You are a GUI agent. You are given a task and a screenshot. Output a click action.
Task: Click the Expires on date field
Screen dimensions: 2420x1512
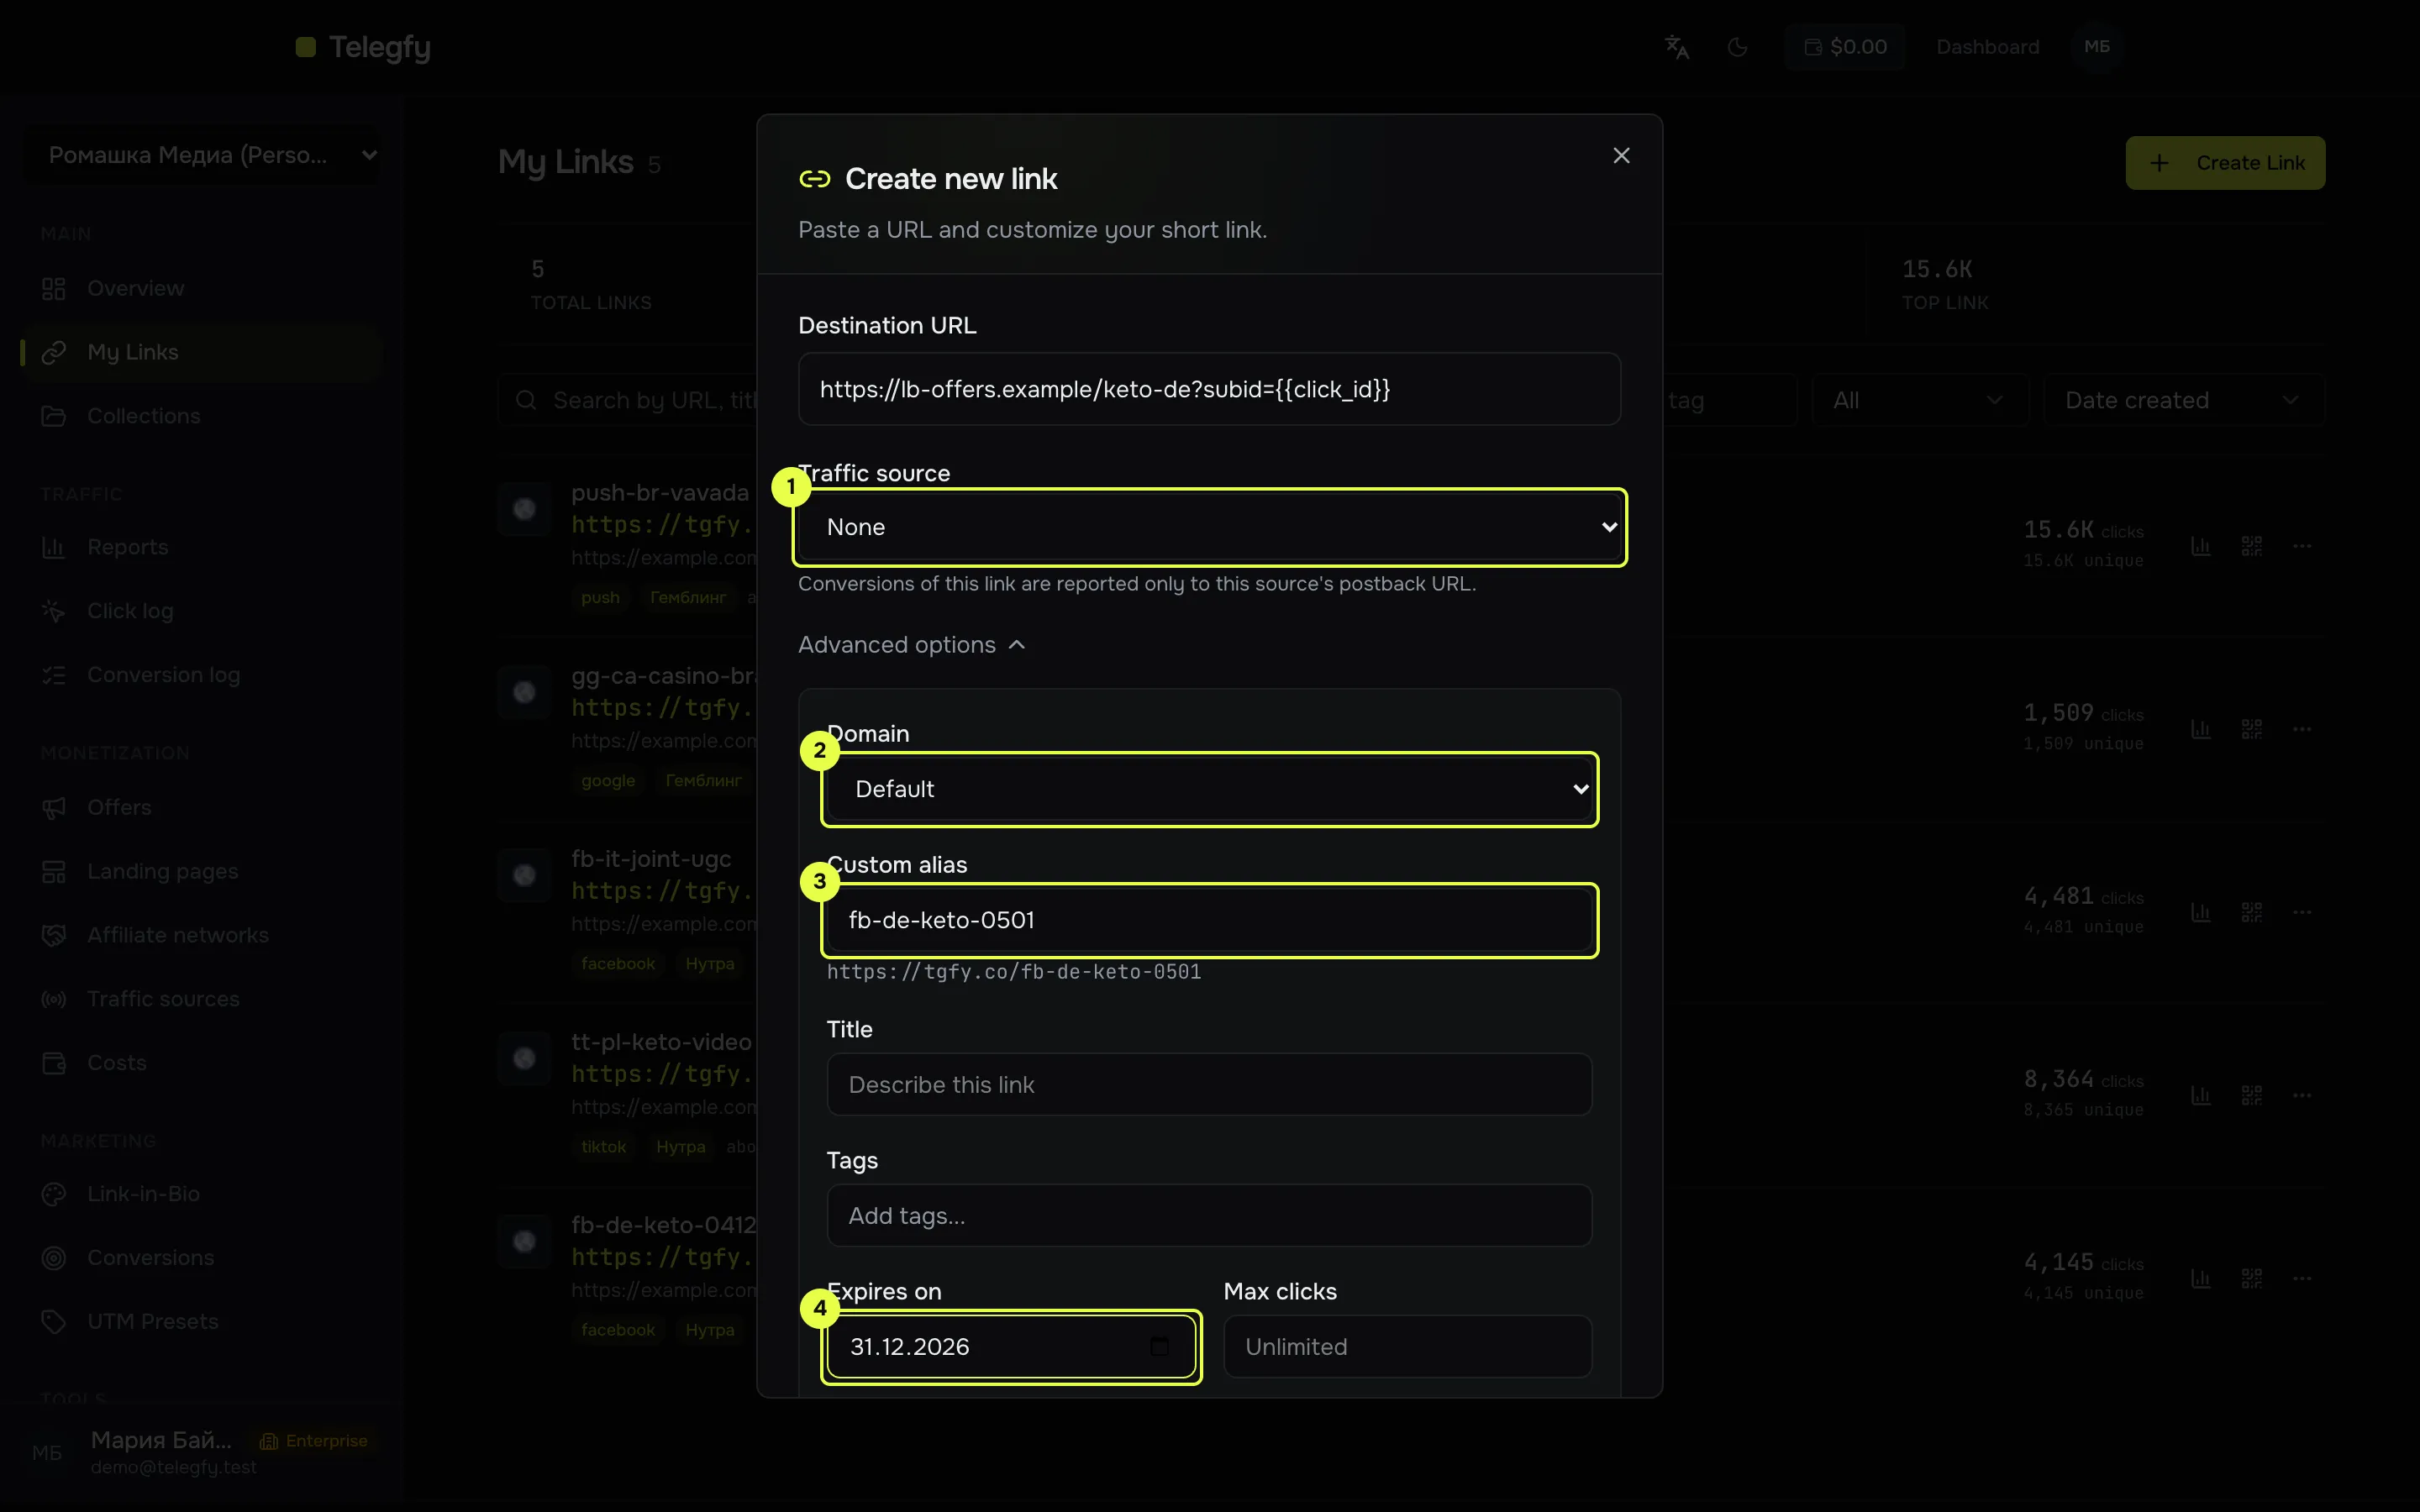pyautogui.click(x=1010, y=1346)
